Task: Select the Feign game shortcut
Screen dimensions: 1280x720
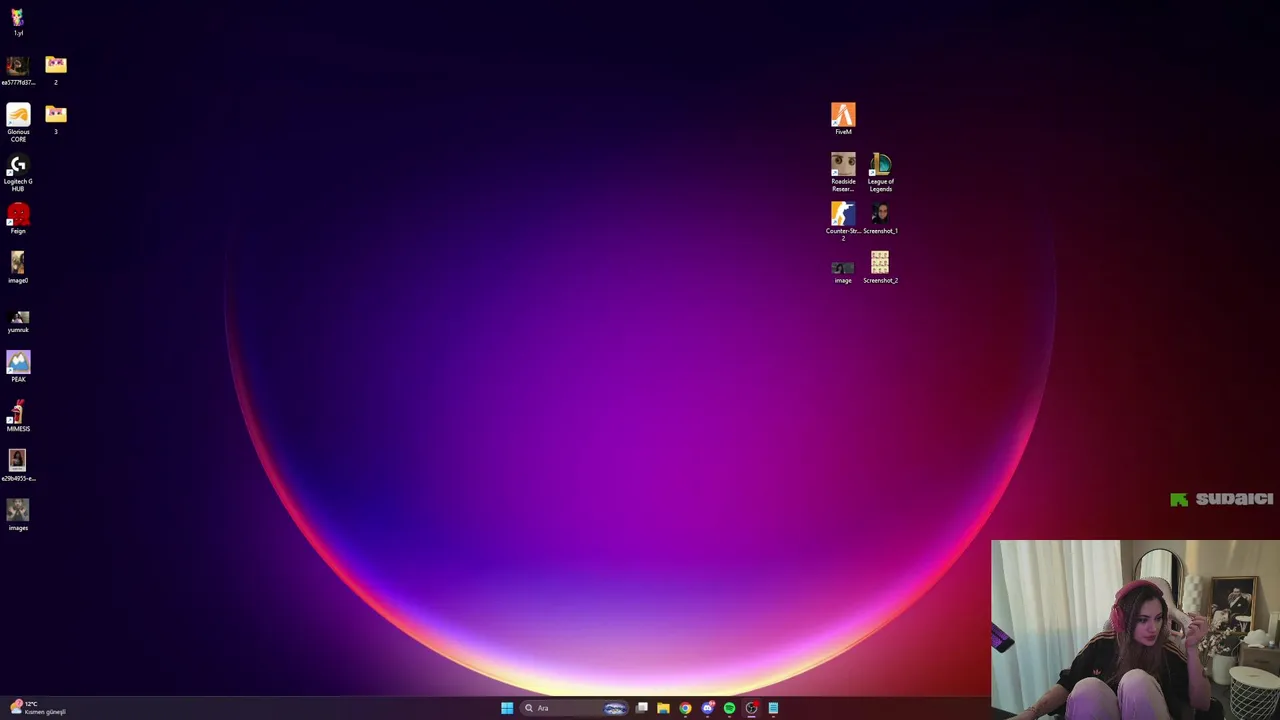Action: tap(18, 219)
